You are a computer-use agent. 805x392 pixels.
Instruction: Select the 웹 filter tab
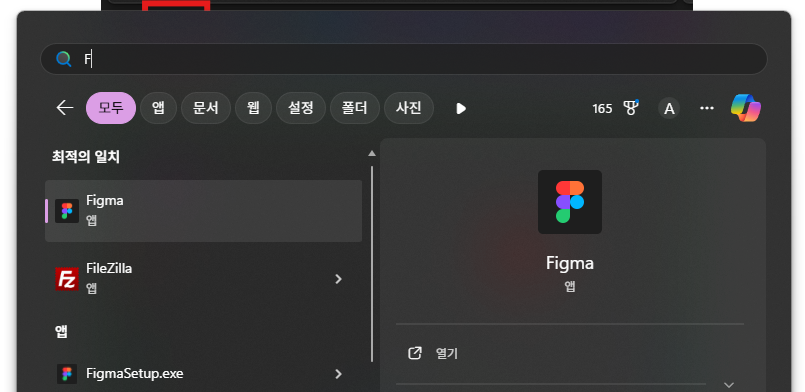253,108
